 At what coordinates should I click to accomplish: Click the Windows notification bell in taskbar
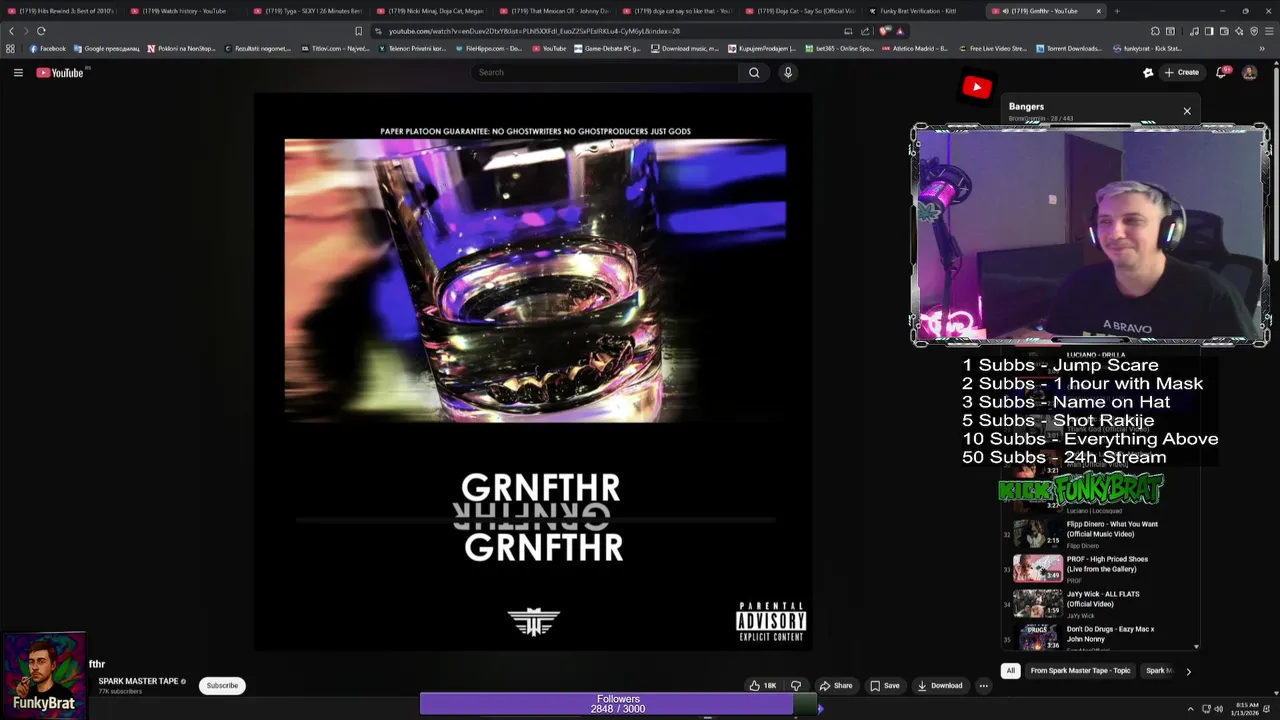pyautogui.click(x=1269, y=709)
